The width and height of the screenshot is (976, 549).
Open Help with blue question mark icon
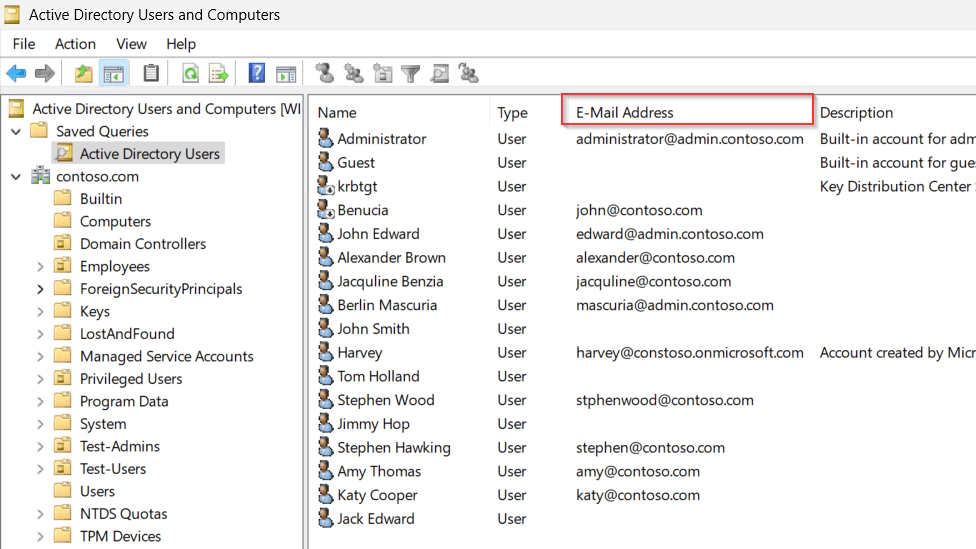click(x=256, y=73)
